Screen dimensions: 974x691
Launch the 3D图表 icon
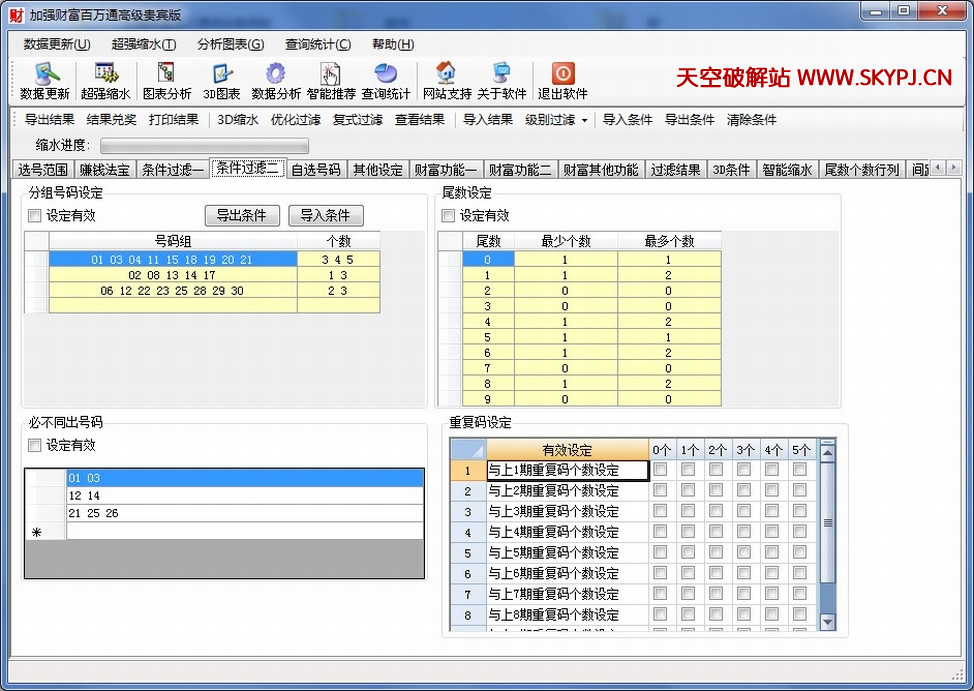point(221,75)
